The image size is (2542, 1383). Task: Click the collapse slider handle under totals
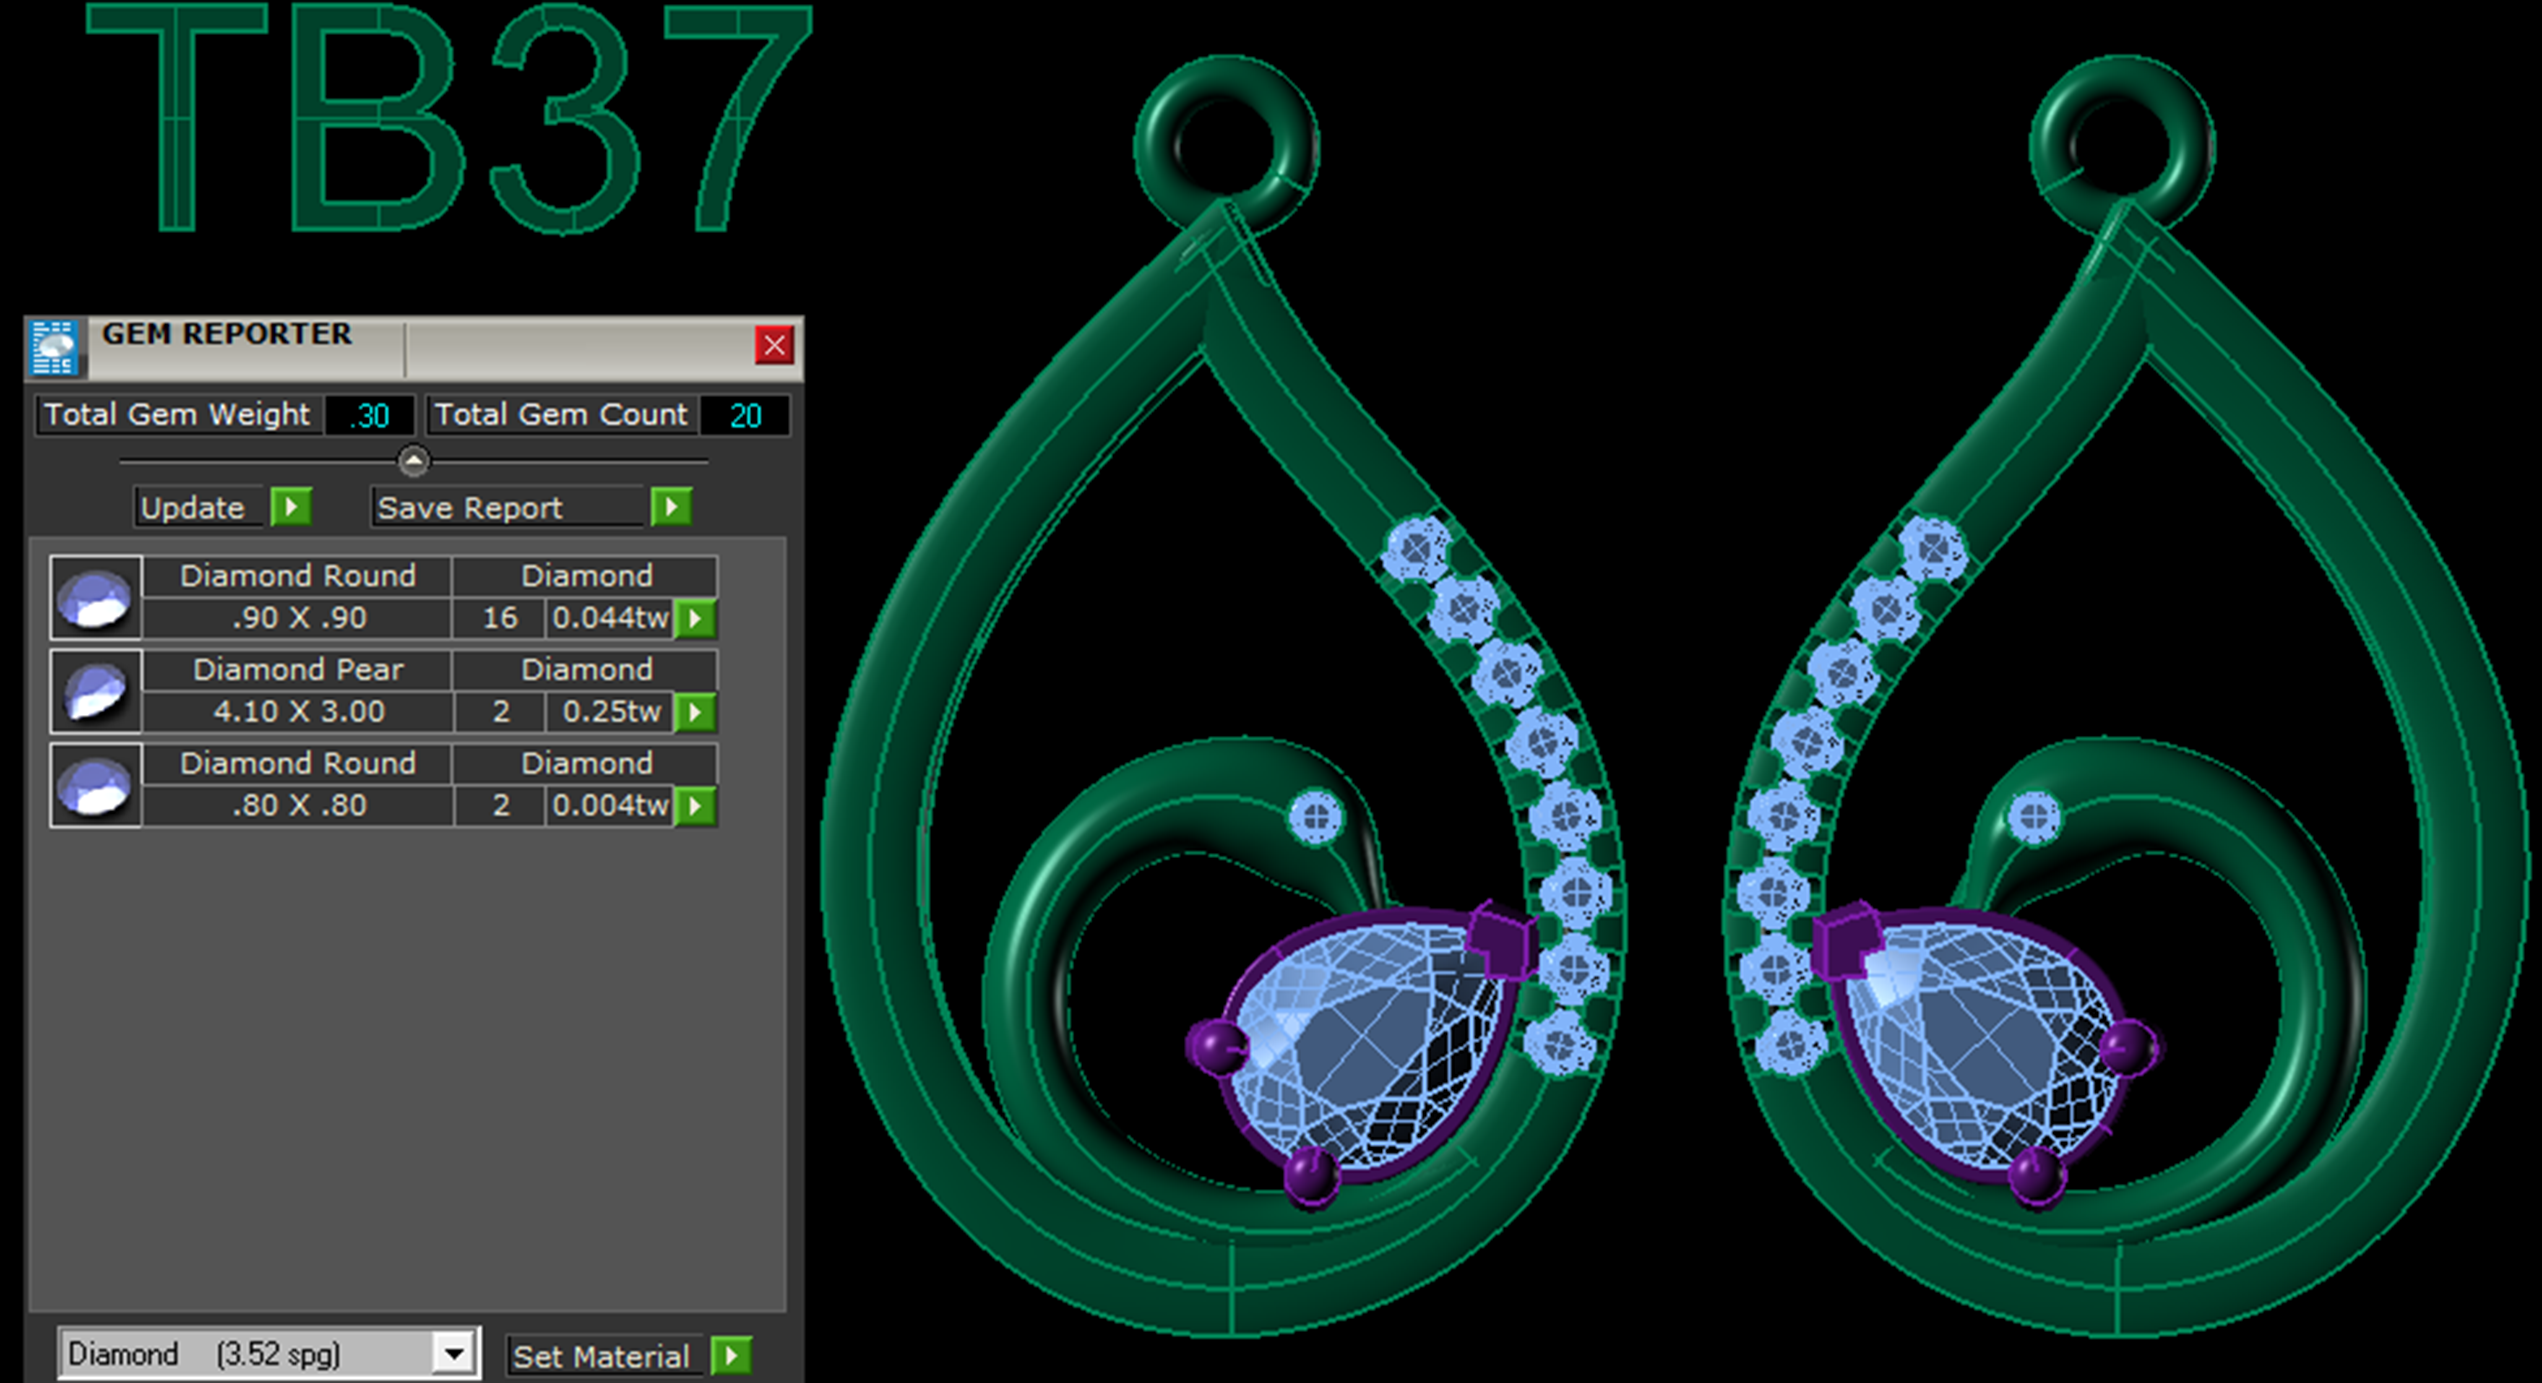(413, 461)
